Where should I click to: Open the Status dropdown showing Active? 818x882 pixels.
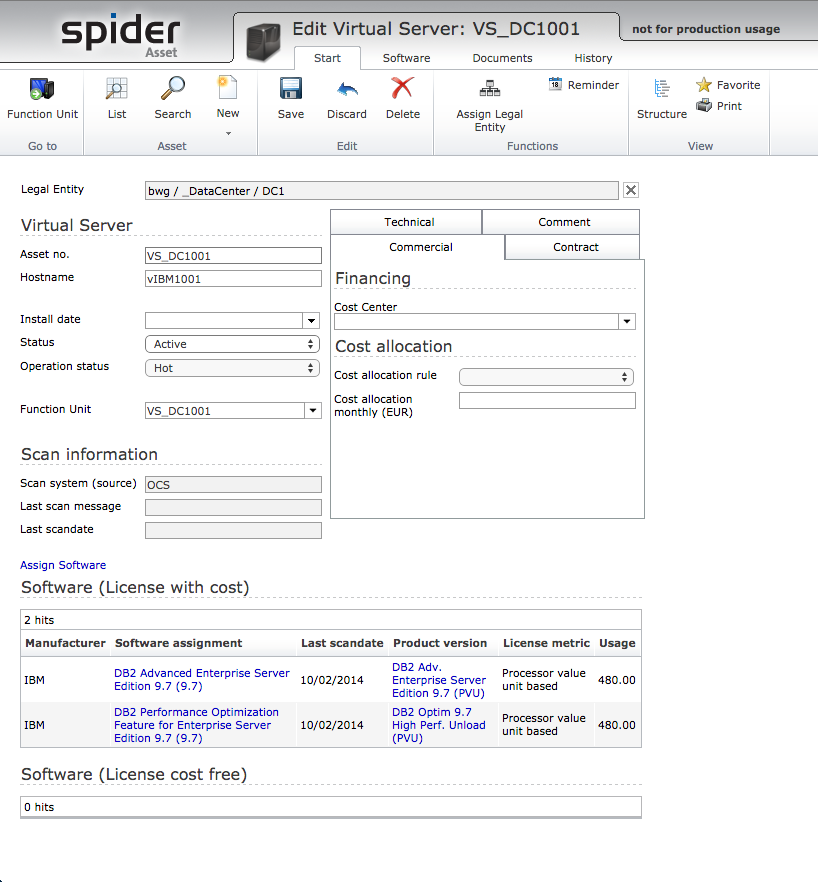(x=232, y=344)
